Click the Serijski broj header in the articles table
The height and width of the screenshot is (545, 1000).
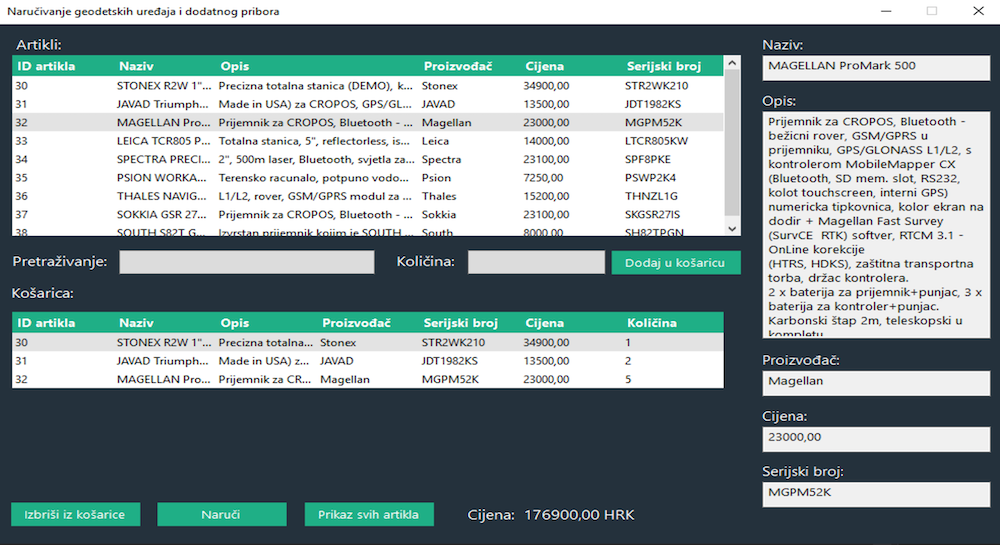[662, 66]
